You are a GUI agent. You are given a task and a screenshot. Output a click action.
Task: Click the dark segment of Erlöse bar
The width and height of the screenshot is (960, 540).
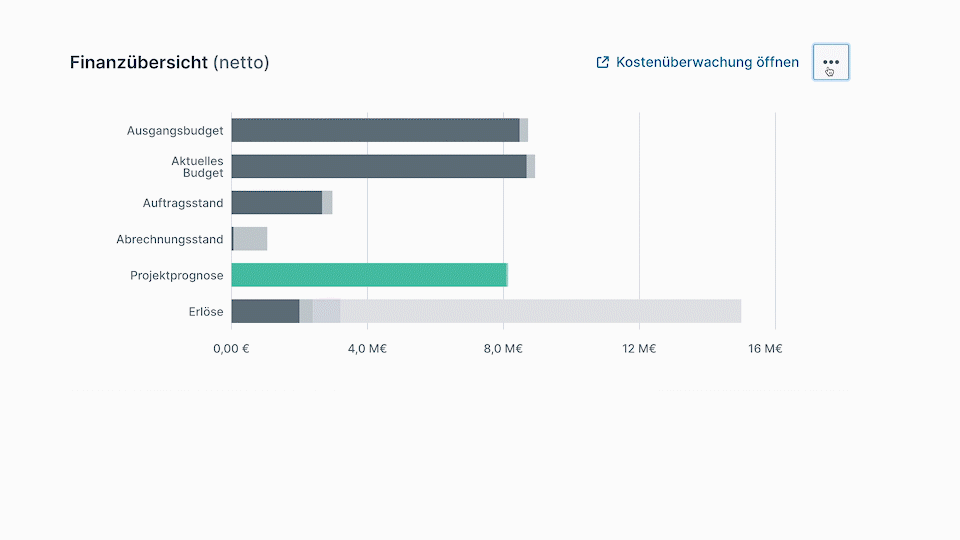point(265,311)
